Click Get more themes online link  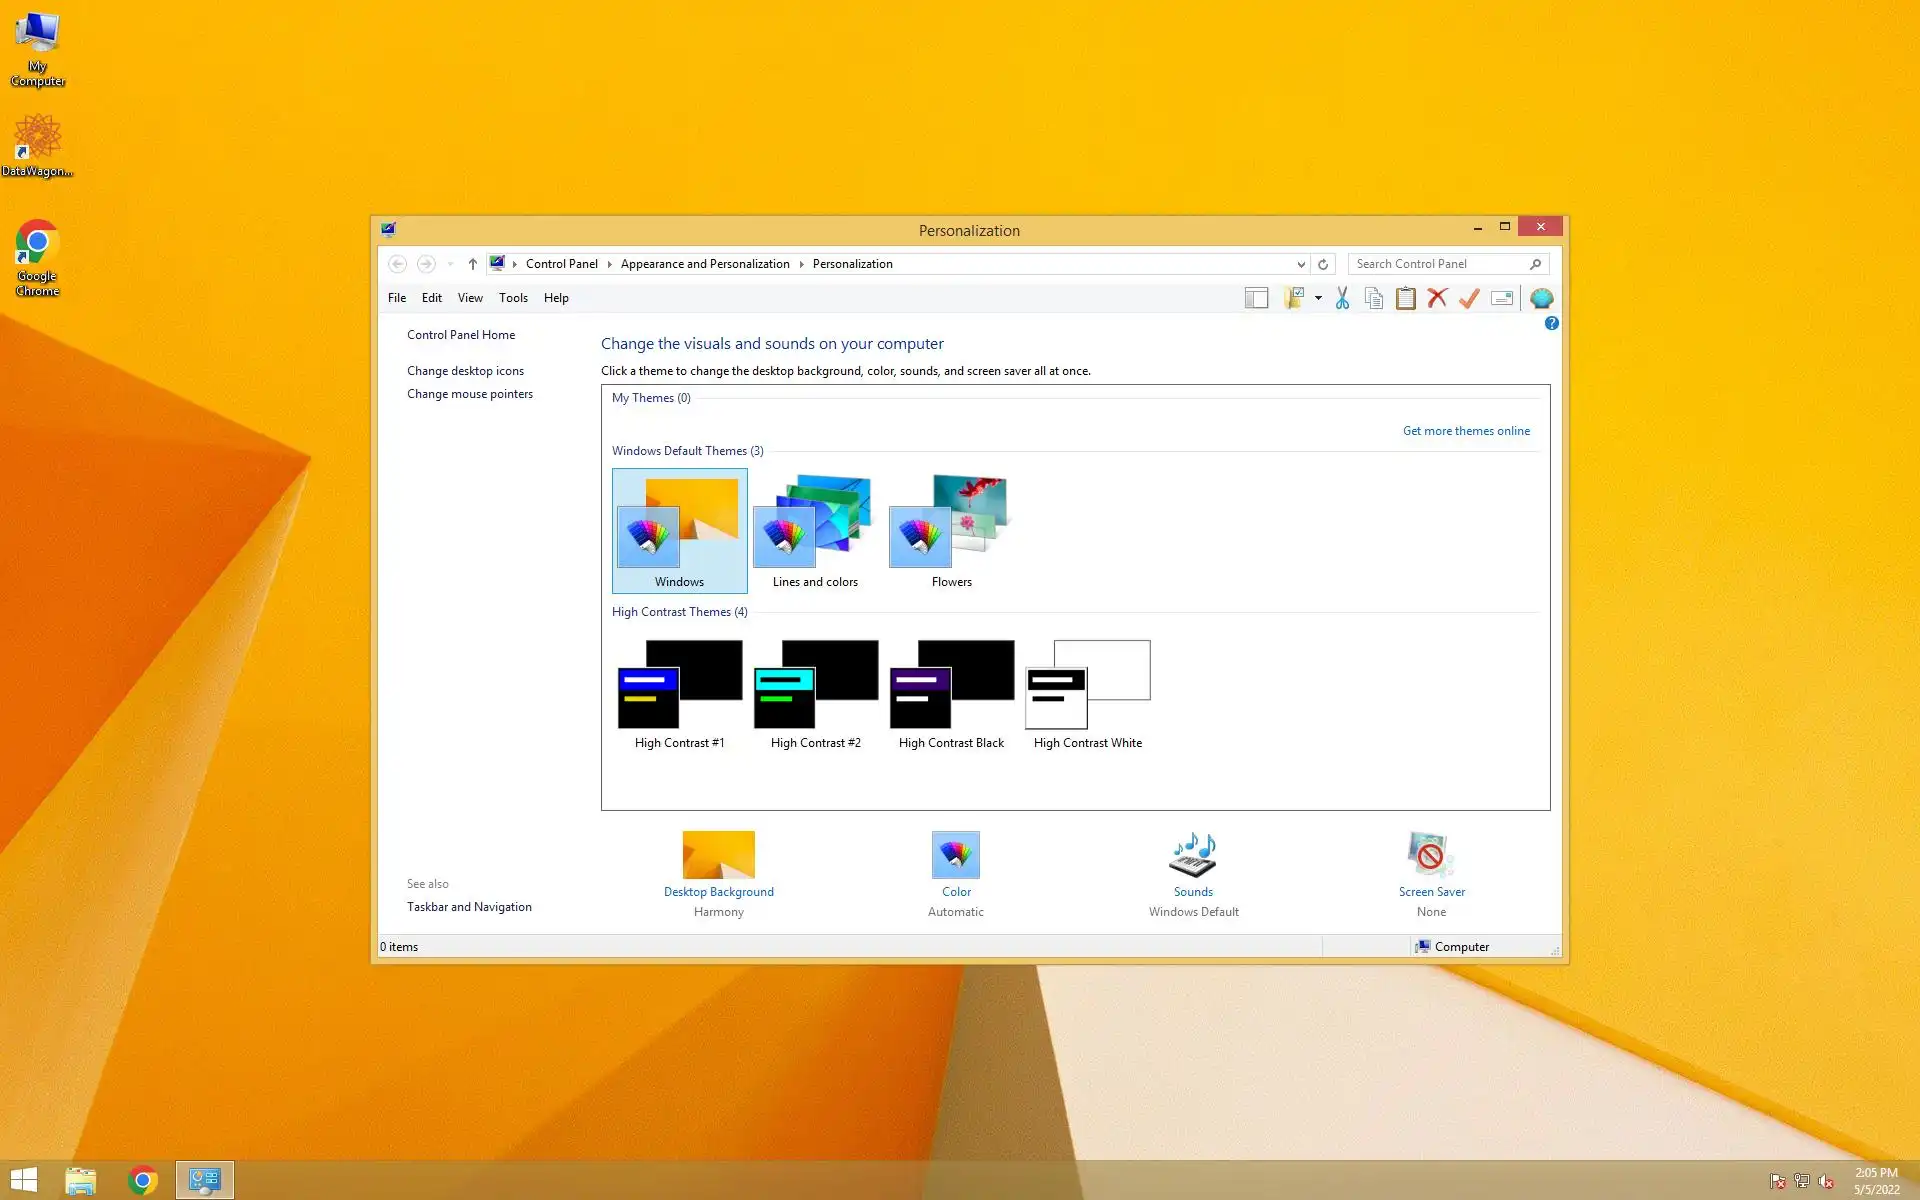1465,431
